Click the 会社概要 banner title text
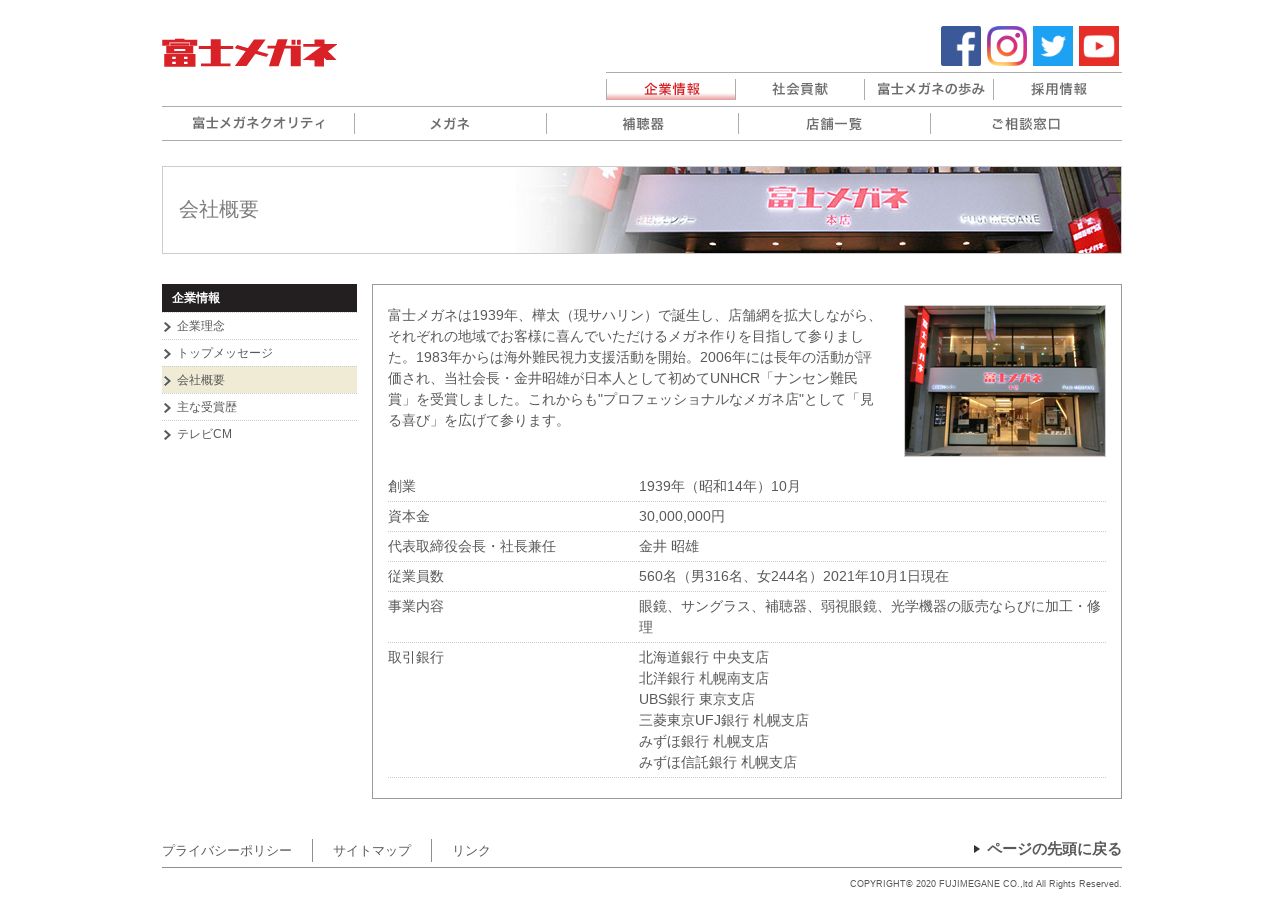 (219, 210)
